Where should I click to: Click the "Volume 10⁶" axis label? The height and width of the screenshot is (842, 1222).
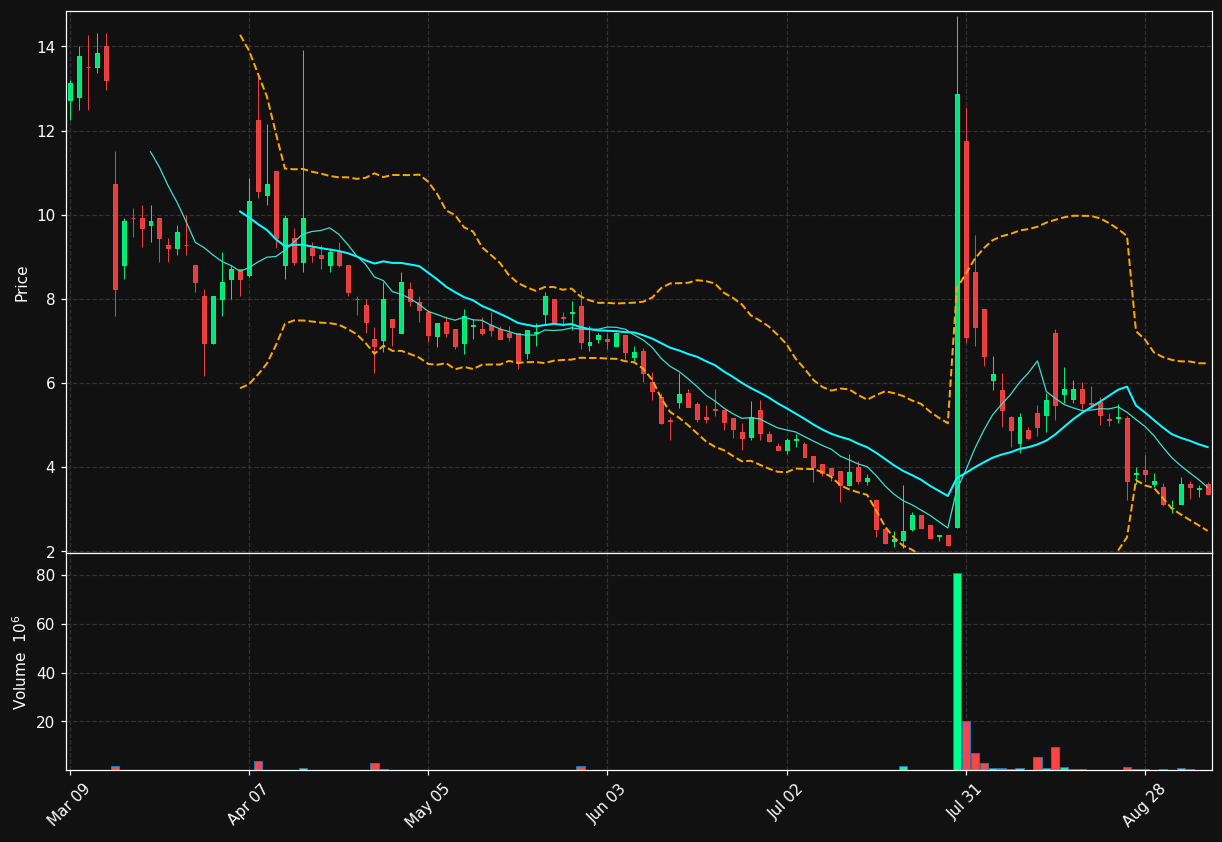[21, 662]
